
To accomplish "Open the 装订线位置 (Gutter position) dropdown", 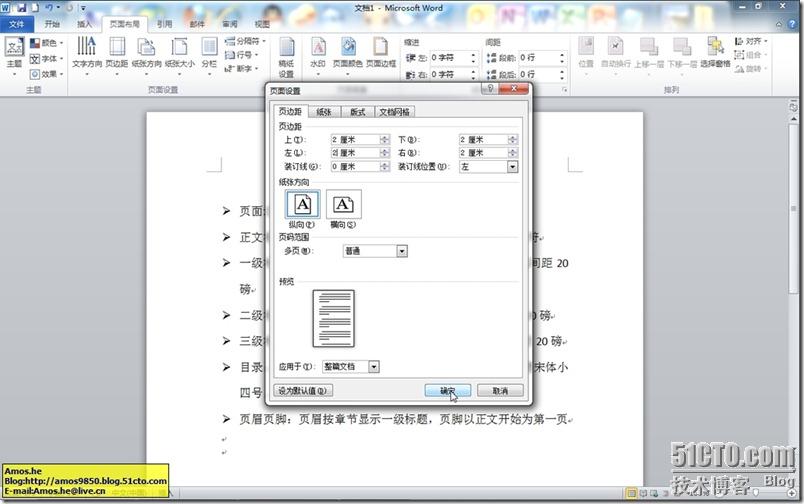I will [512, 167].
